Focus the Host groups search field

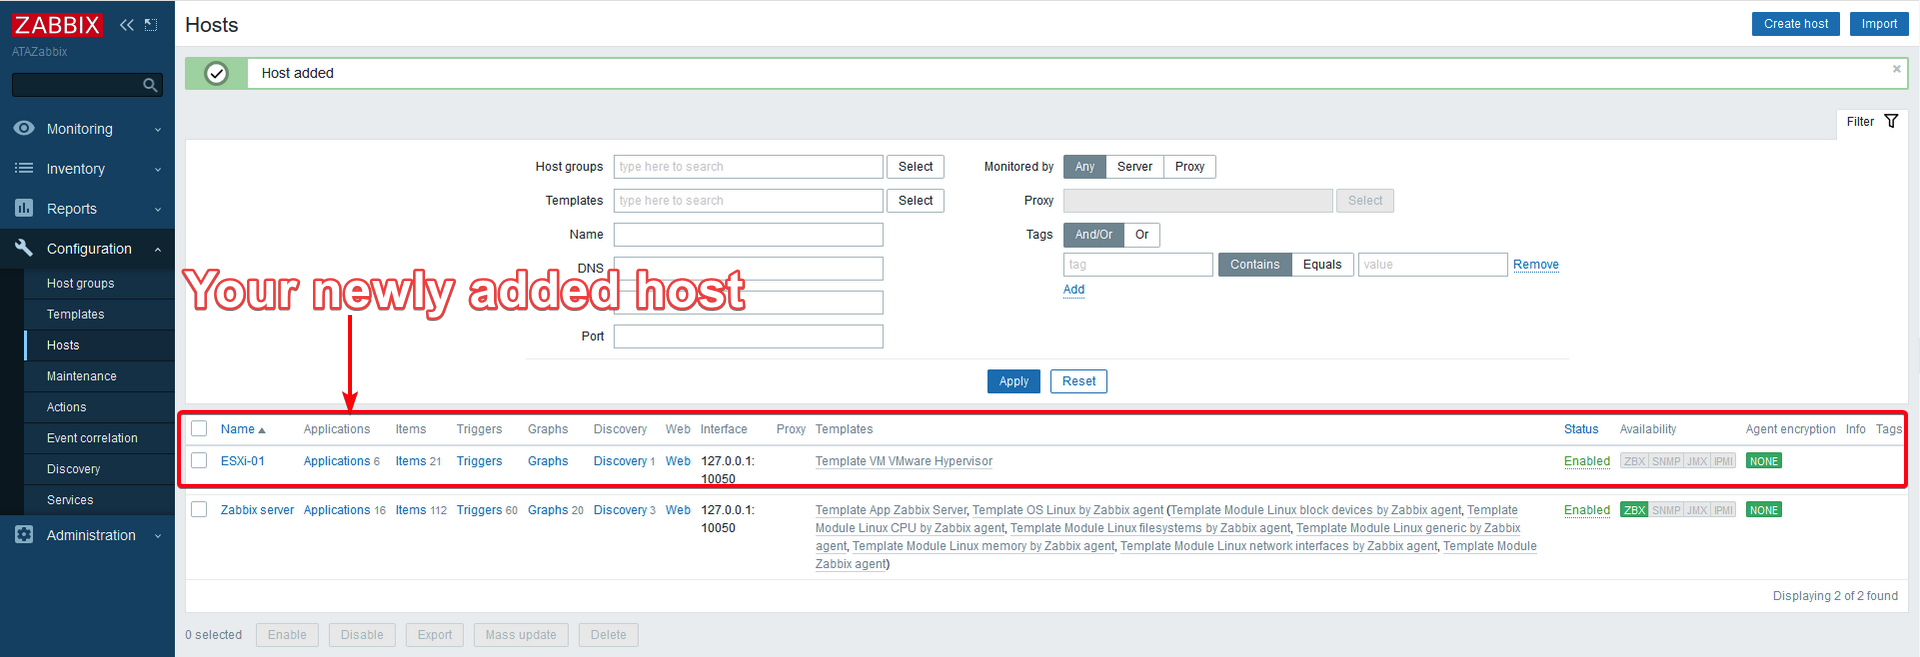coord(748,167)
